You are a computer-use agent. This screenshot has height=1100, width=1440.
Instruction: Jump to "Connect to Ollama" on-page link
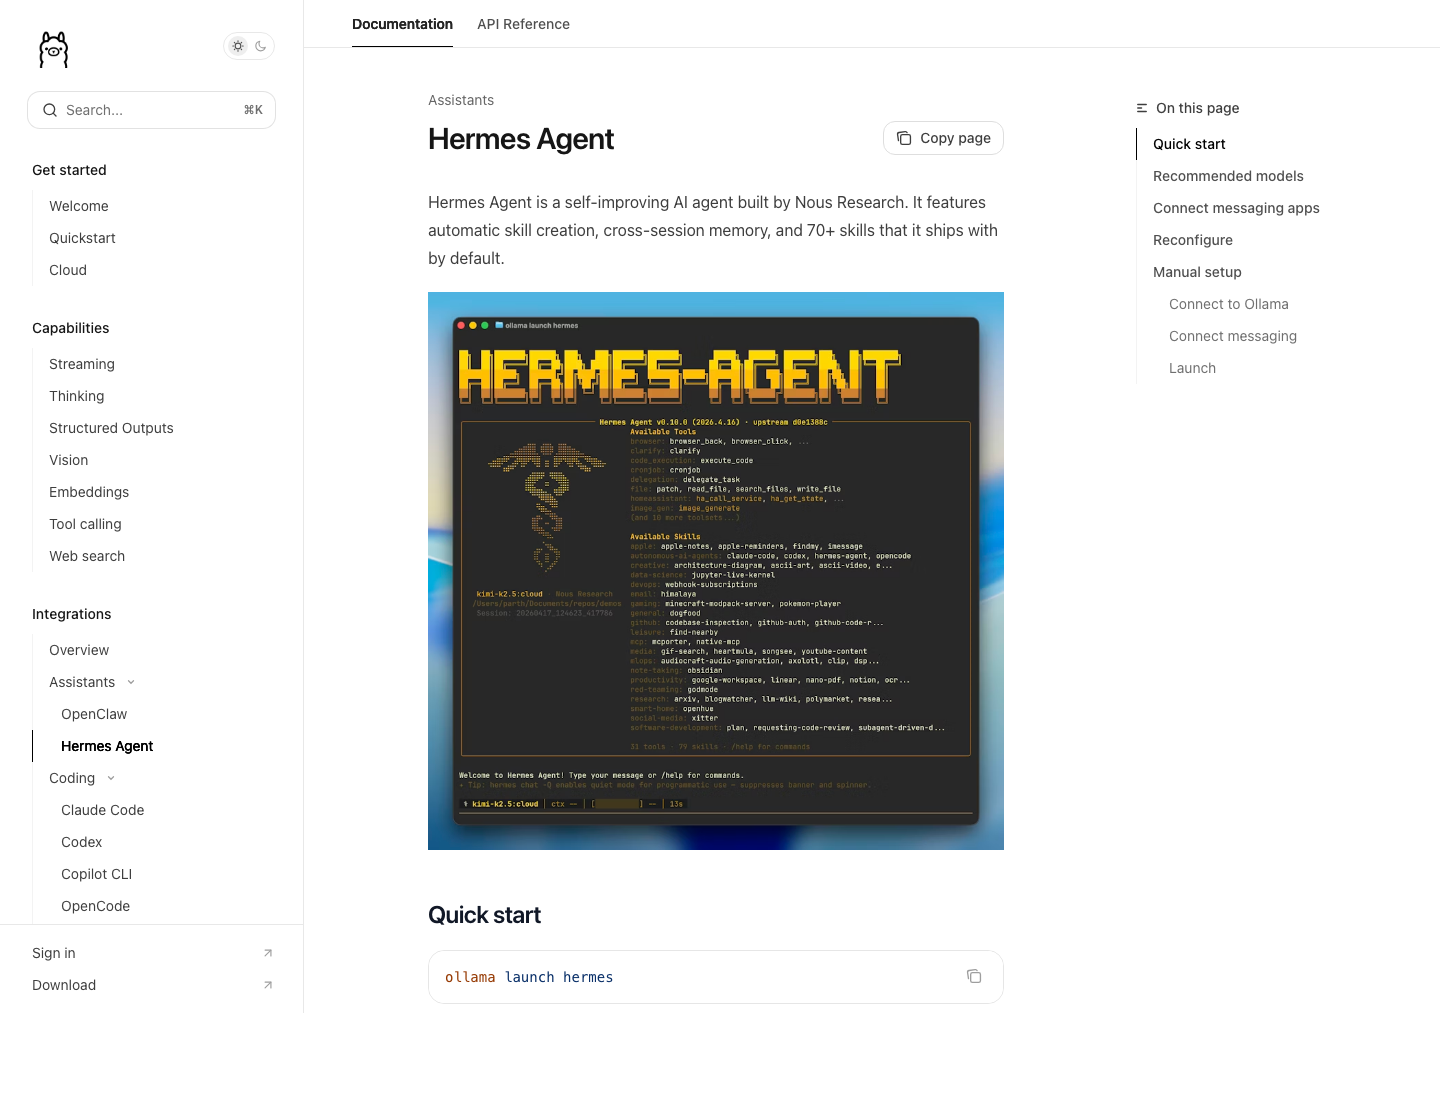tap(1228, 304)
